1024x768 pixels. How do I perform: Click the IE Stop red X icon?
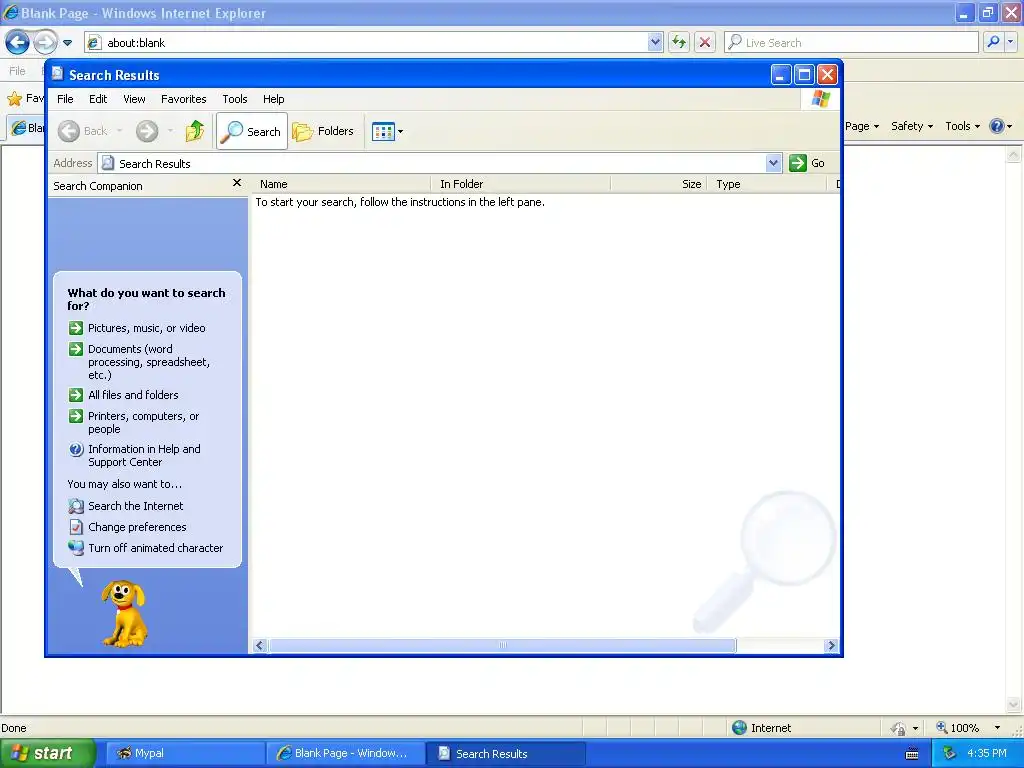705,42
